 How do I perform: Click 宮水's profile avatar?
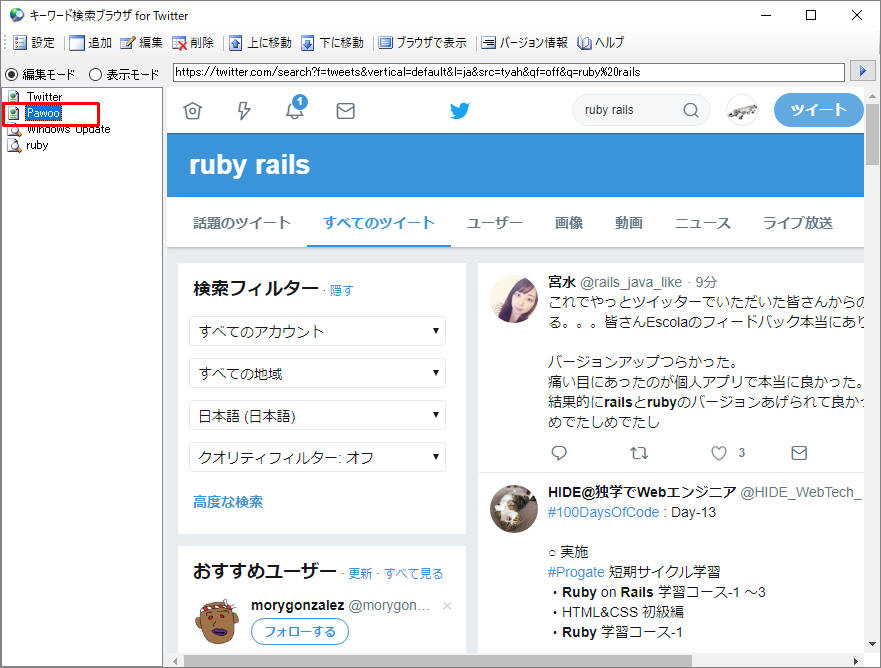point(514,299)
